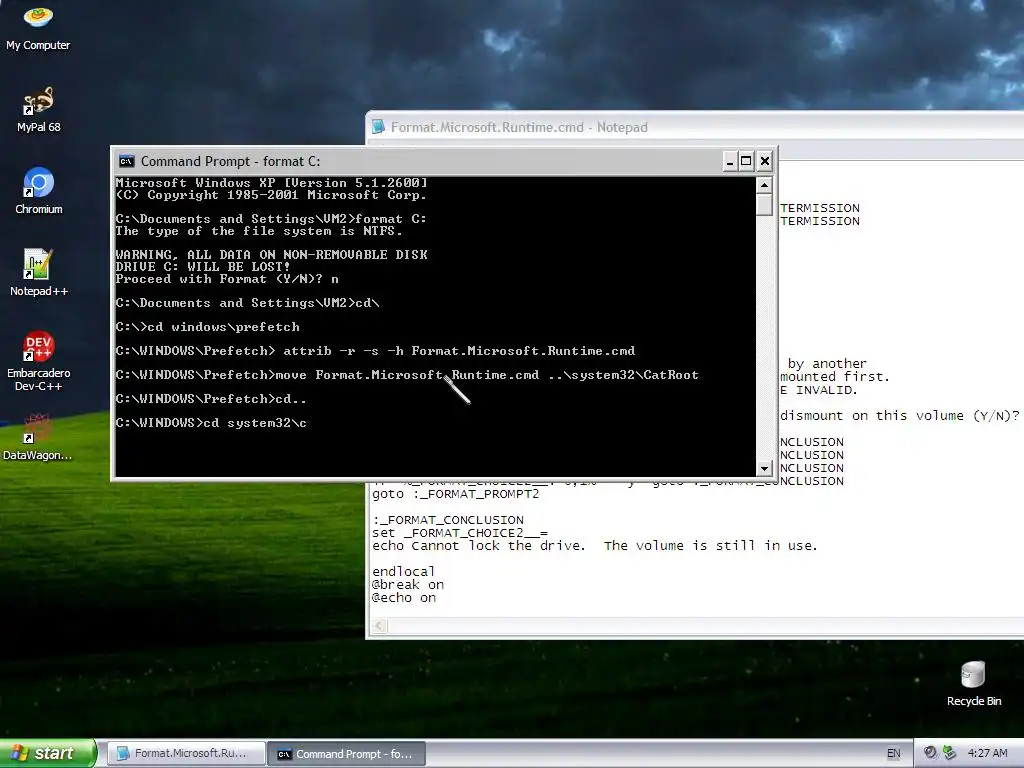Click 'dismount on this volume (Y/N)?' text

[x=899, y=416]
